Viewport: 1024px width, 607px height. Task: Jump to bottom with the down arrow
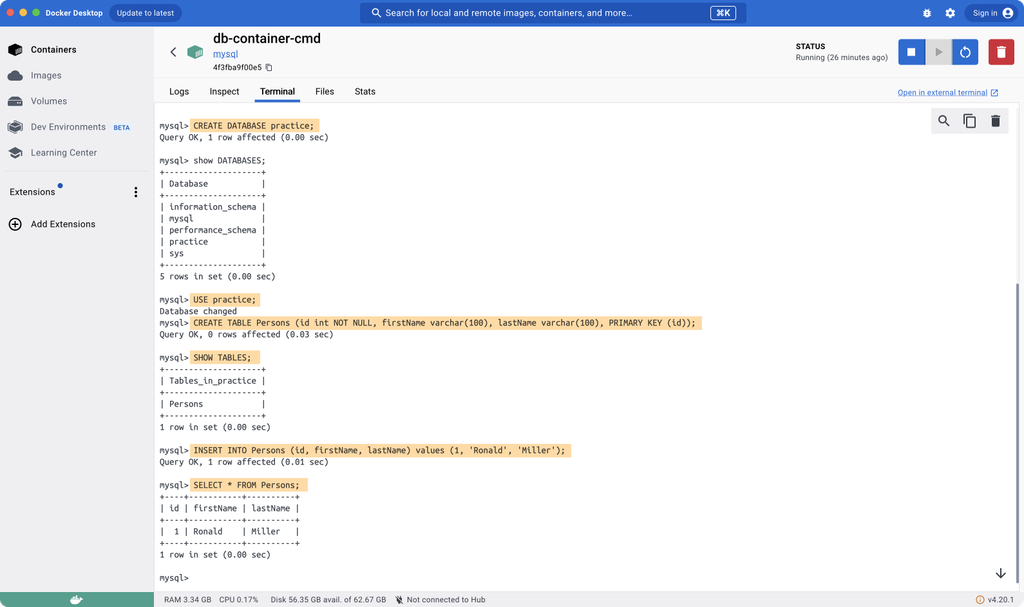pyautogui.click(x=1000, y=572)
